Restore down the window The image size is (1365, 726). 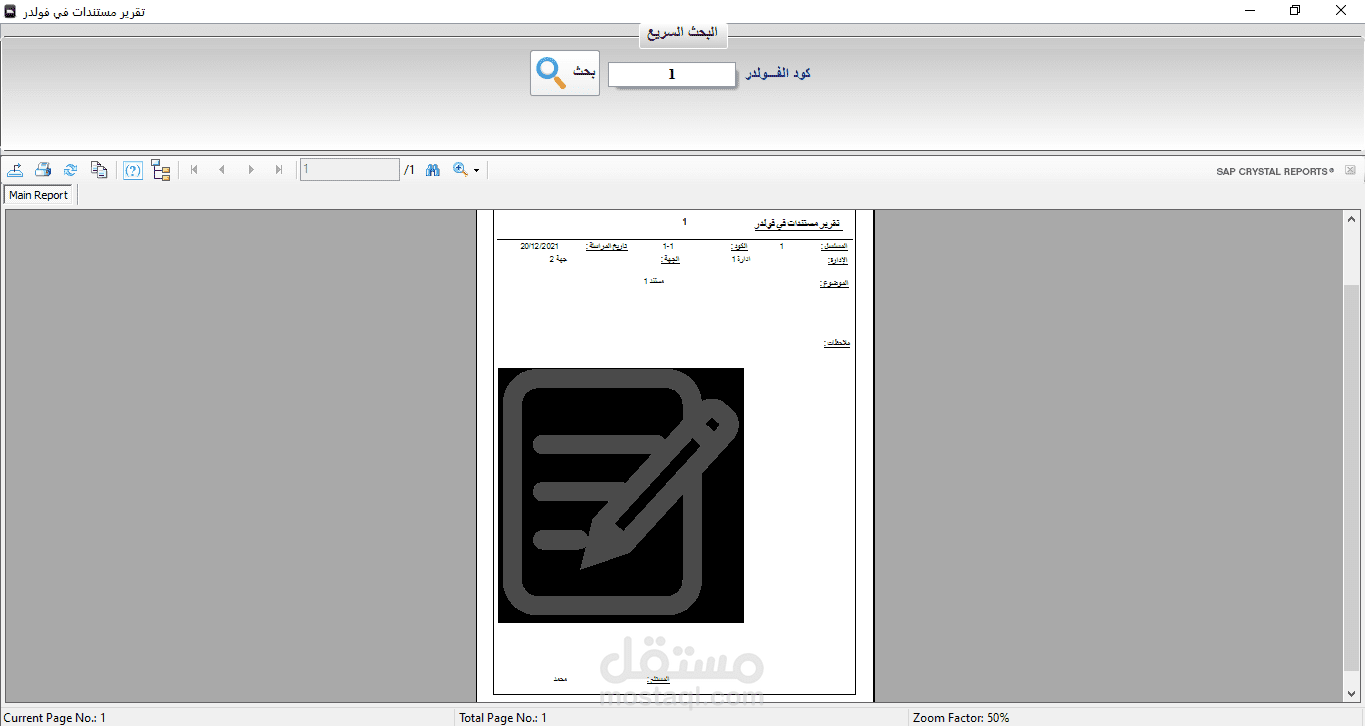click(x=1295, y=11)
